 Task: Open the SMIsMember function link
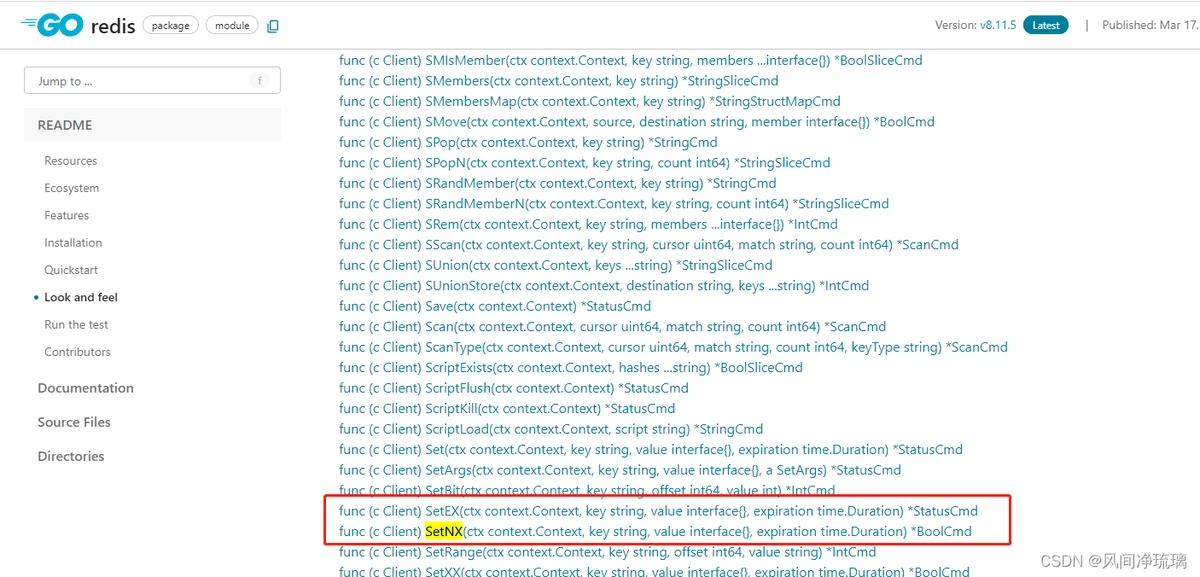631,60
